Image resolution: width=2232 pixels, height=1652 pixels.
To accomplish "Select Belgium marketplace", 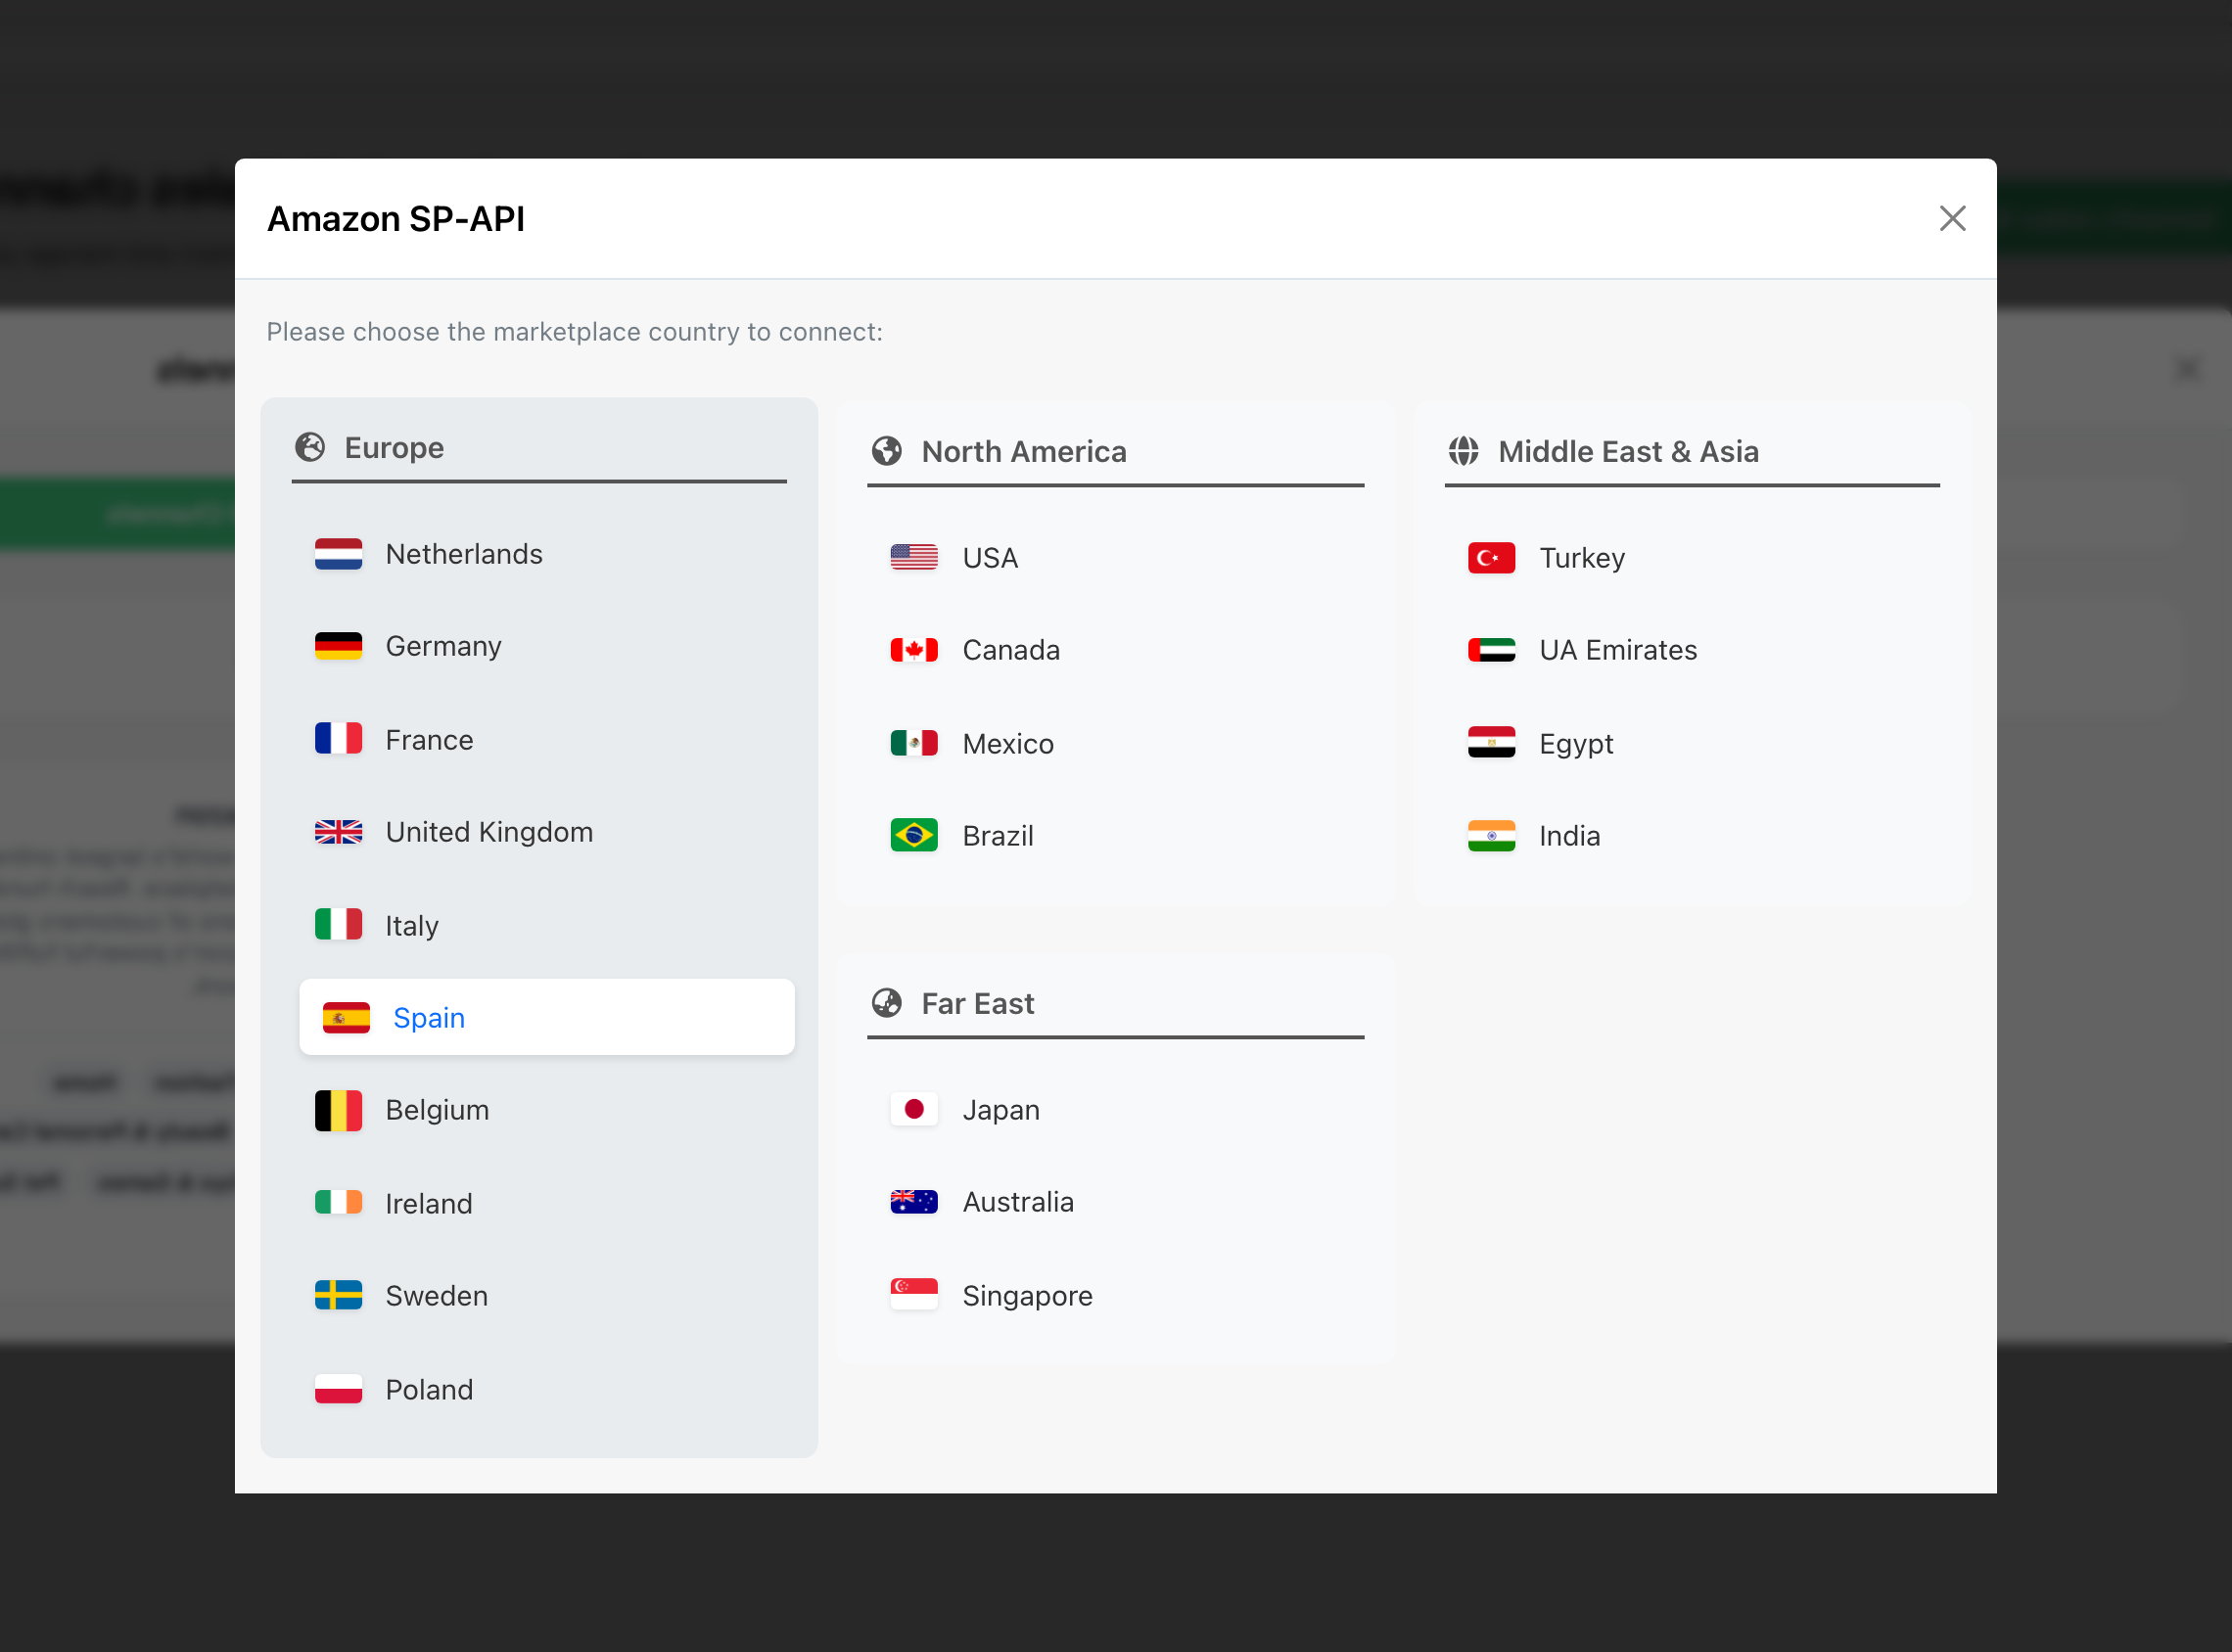I will 539,1110.
